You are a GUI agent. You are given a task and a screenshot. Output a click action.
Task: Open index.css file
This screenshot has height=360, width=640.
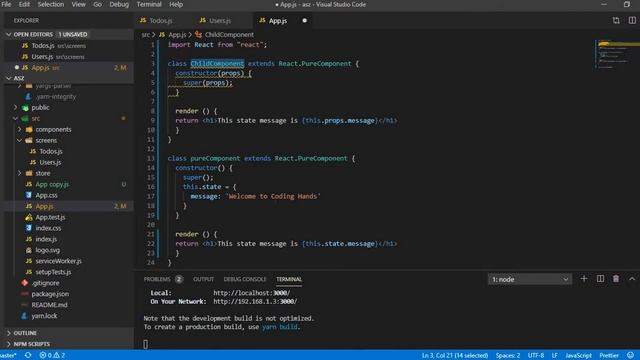tap(48, 228)
